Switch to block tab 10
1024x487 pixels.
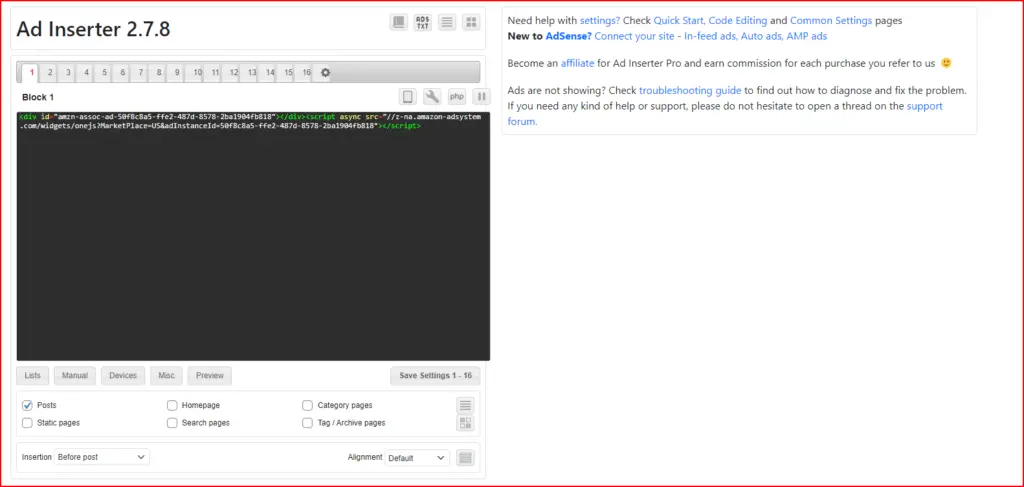197,73
